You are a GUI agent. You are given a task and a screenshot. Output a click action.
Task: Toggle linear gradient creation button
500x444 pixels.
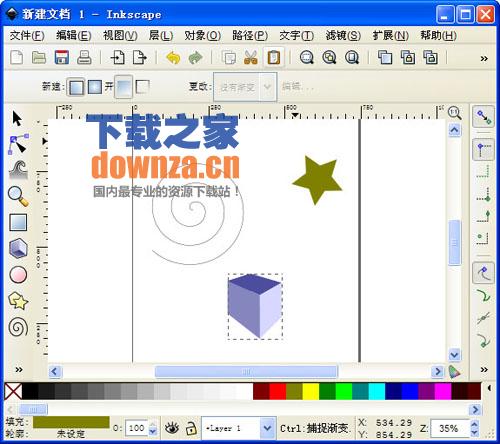[76, 87]
